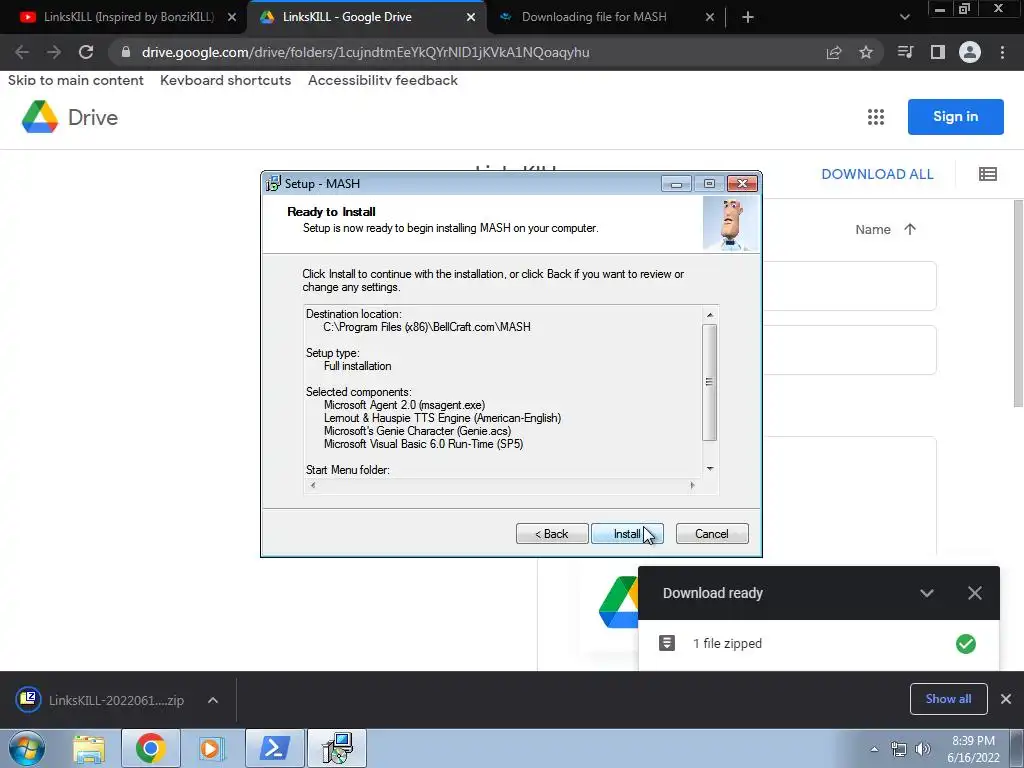Open the Chrome three-dot menu

(x=1002, y=52)
